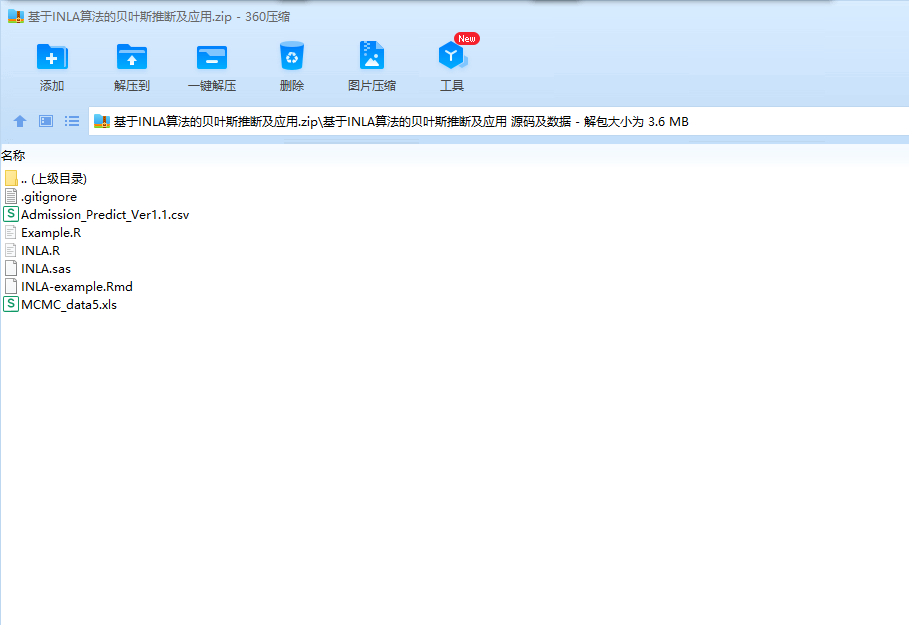
Task: Click the red New badge on 工具
Action: tap(467, 39)
